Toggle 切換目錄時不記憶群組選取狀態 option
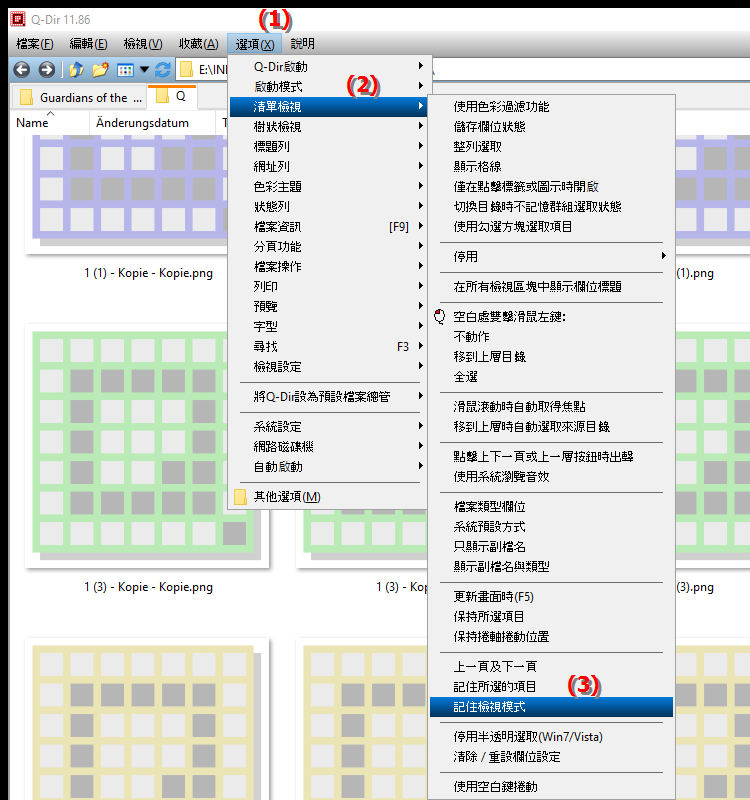750x800 pixels. coord(552,206)
